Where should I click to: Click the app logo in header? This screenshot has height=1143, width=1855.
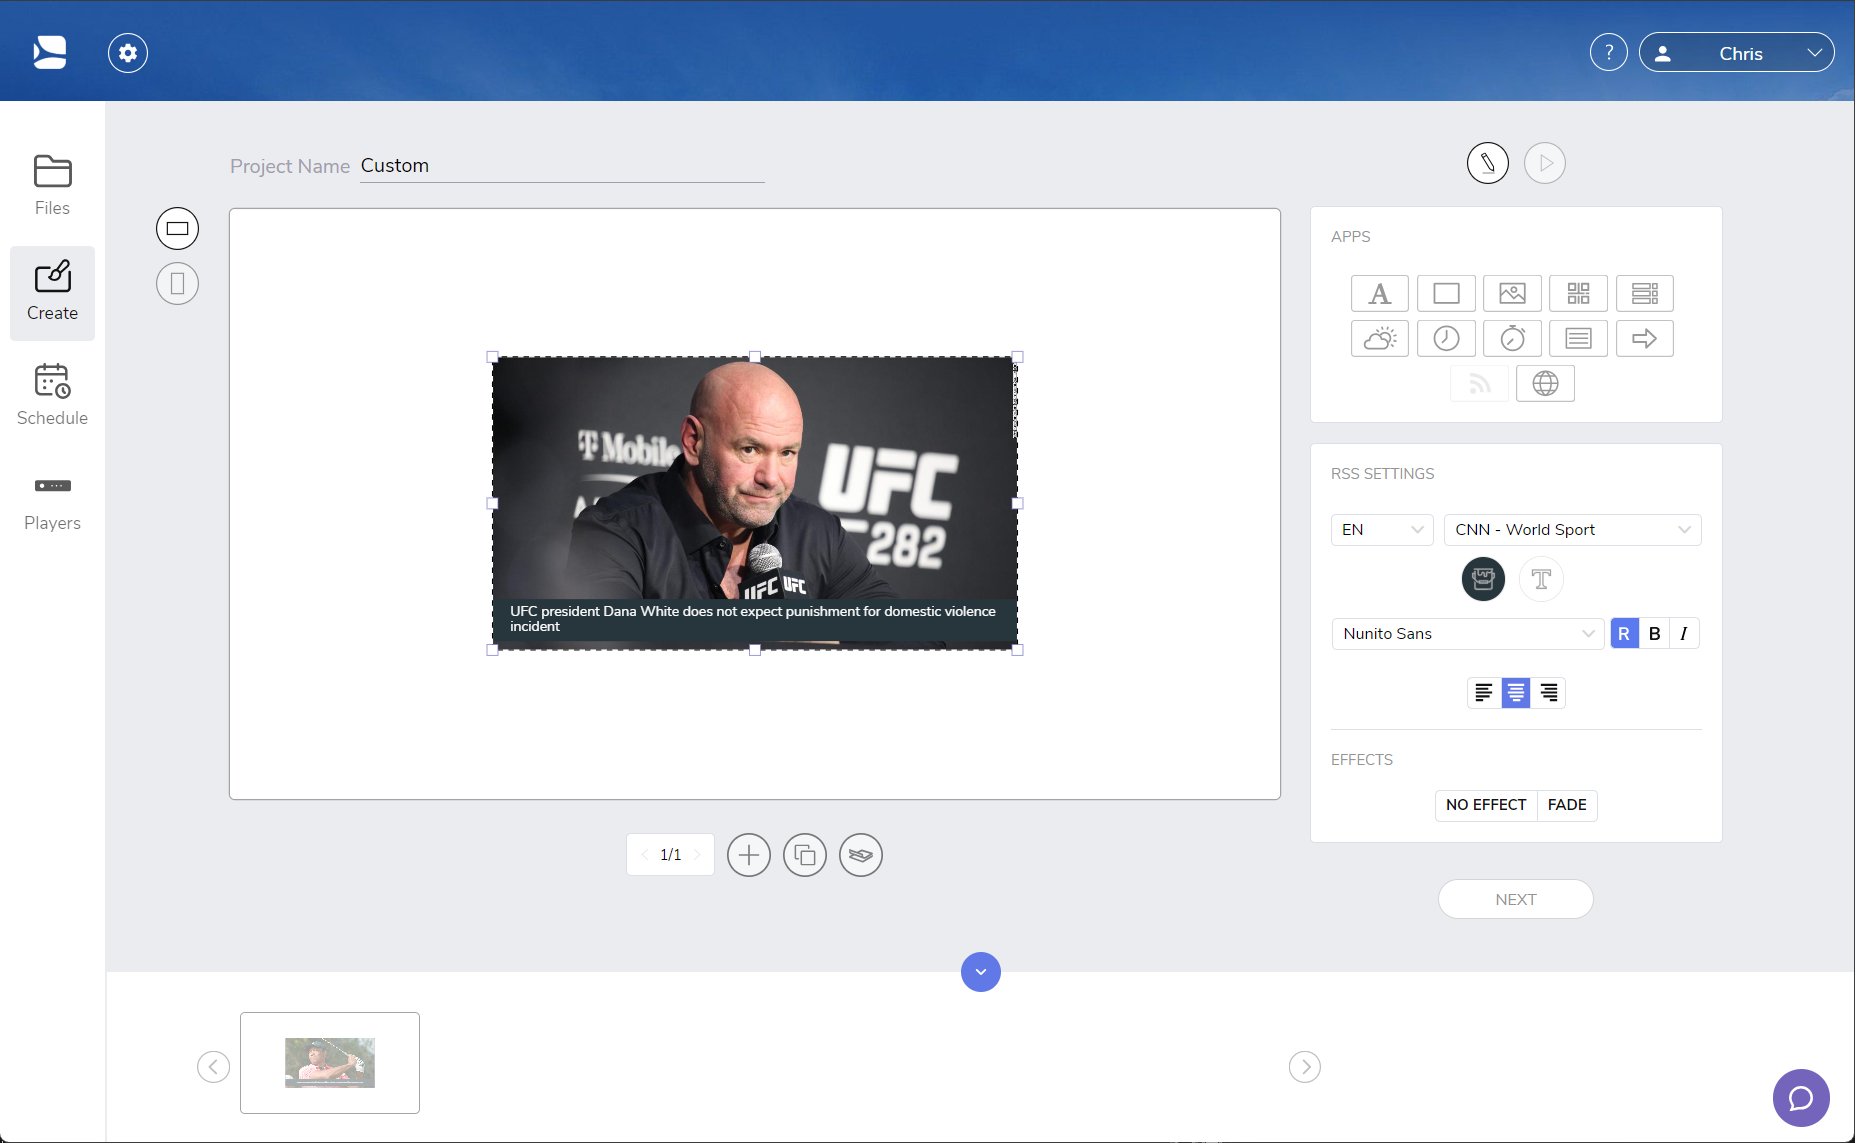[x=50, y=52]
